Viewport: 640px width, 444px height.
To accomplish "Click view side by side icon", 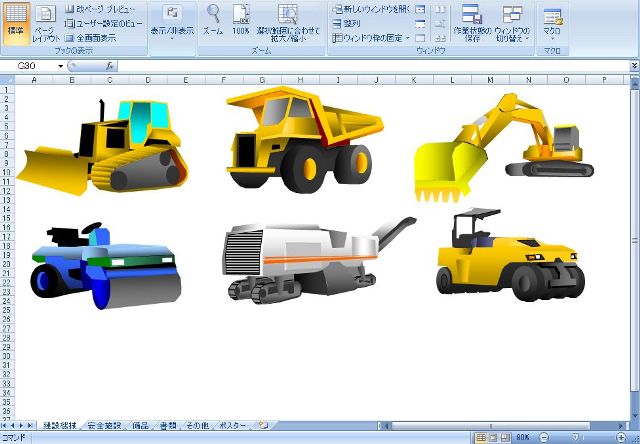I will [440, 9].
